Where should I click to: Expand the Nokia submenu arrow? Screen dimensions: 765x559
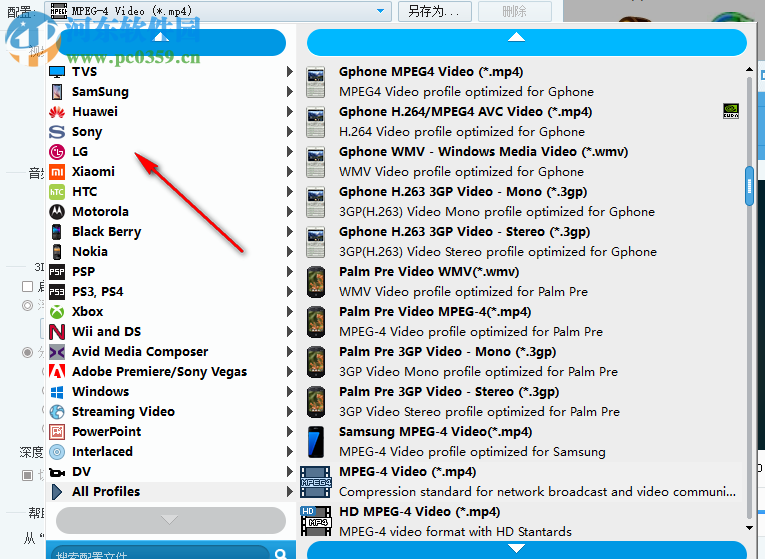pos(289,252)
